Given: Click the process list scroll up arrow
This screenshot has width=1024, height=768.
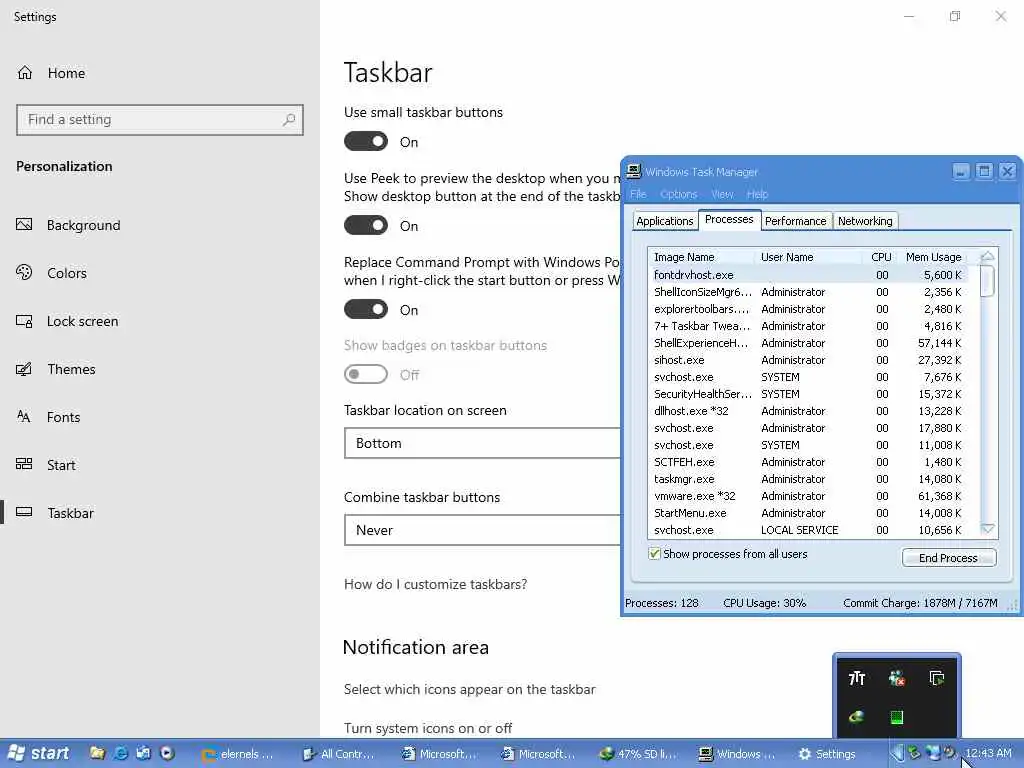Looking at the screenshot, I should click(987, 257).
